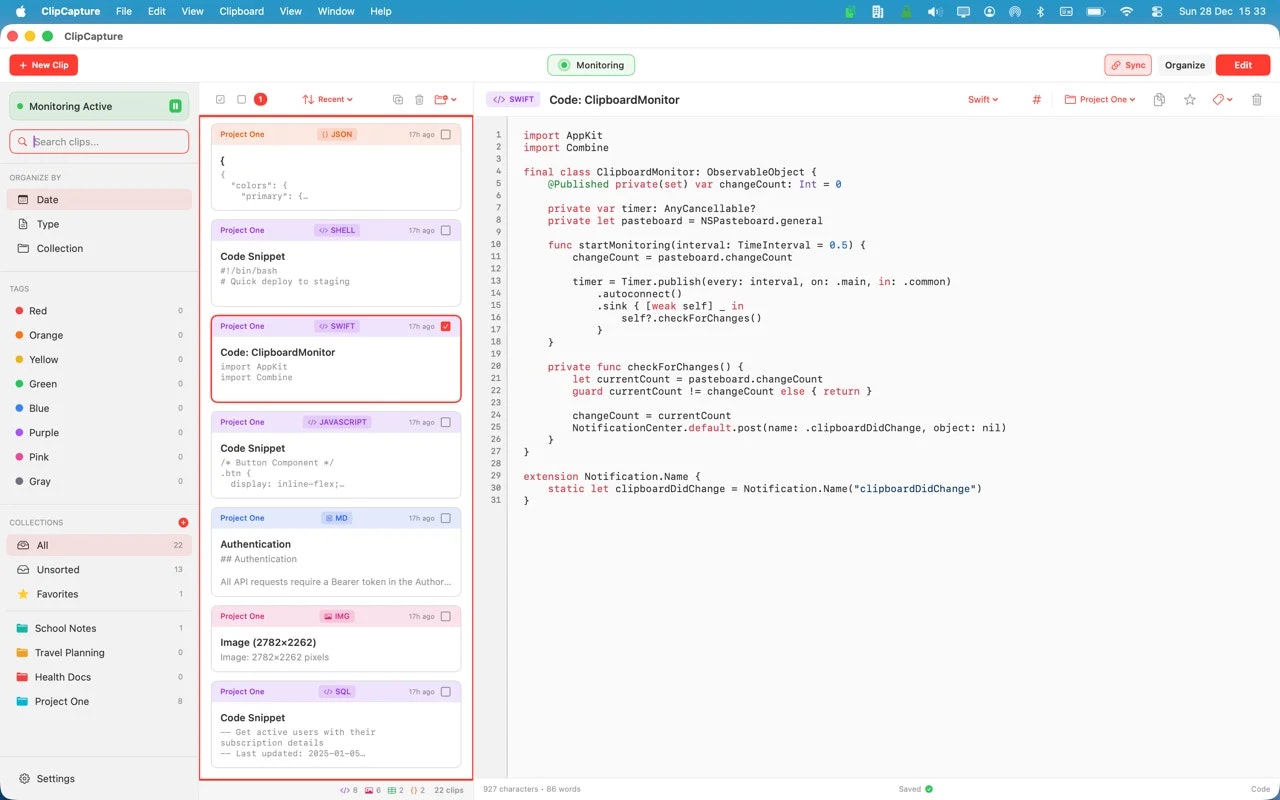Click the New Clip button
The image size is (1280, 800).
coord(43,64)
